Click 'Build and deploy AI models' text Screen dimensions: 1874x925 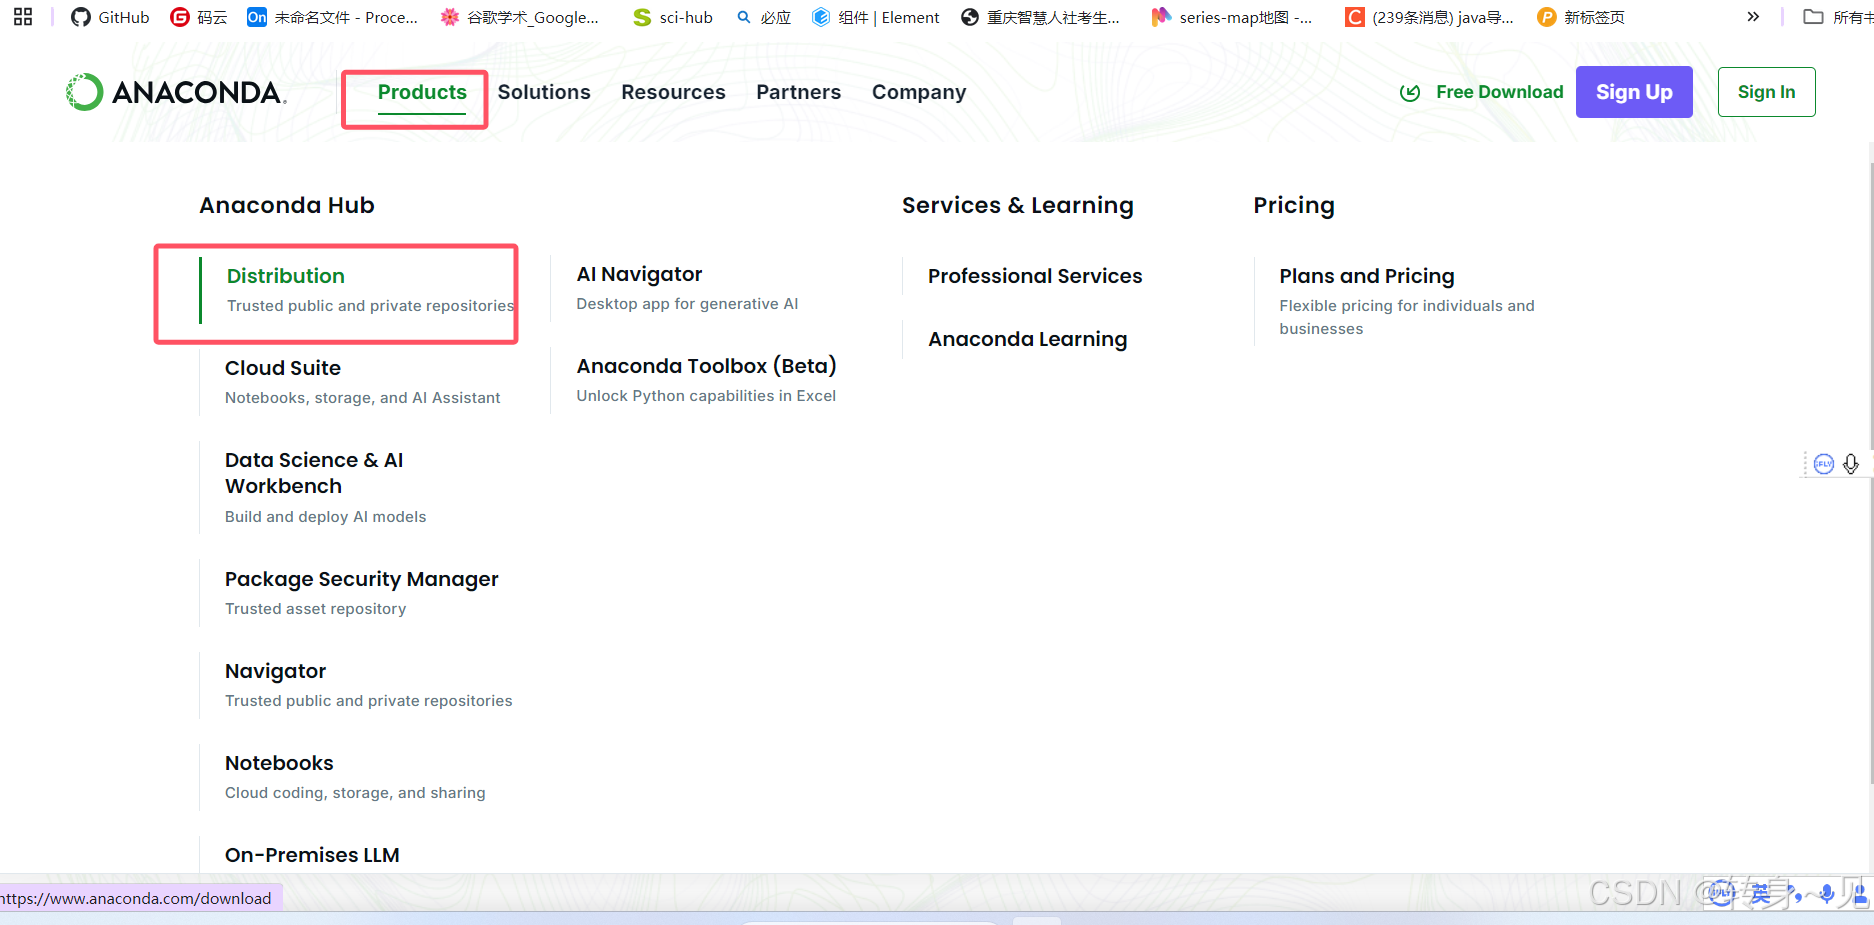(325, 517)
